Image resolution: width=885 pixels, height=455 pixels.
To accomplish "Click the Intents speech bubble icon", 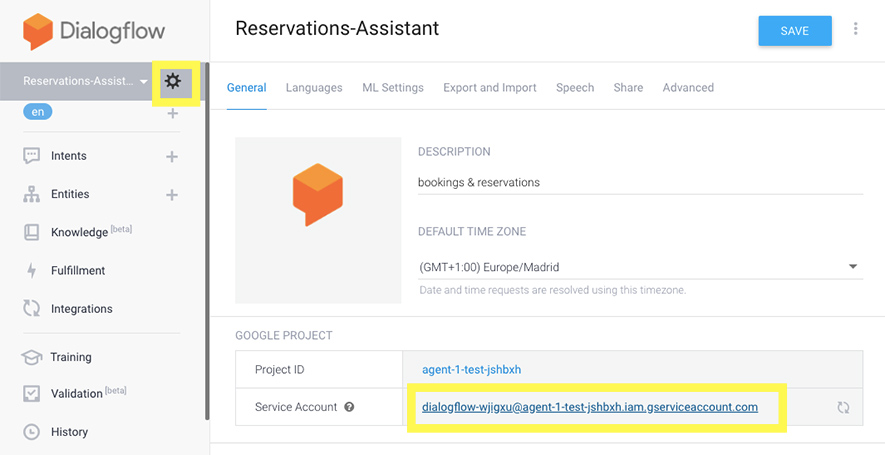I will tap(32, 156).
